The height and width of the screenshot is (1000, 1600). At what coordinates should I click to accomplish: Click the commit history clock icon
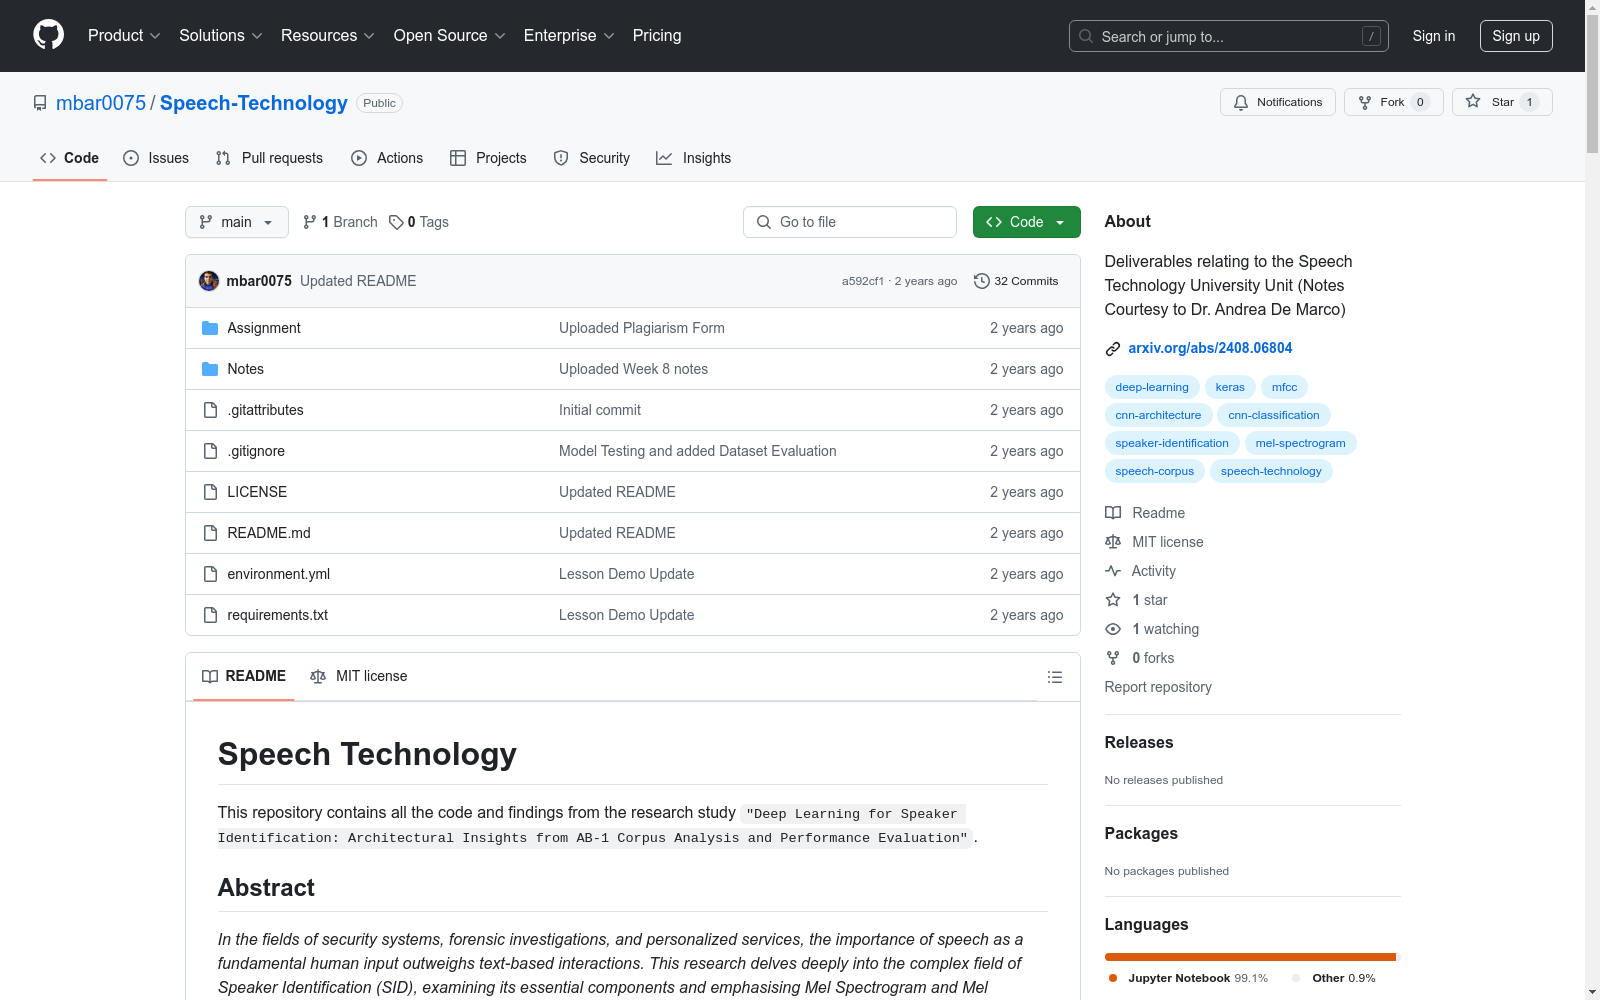click(x=982, y=281)
